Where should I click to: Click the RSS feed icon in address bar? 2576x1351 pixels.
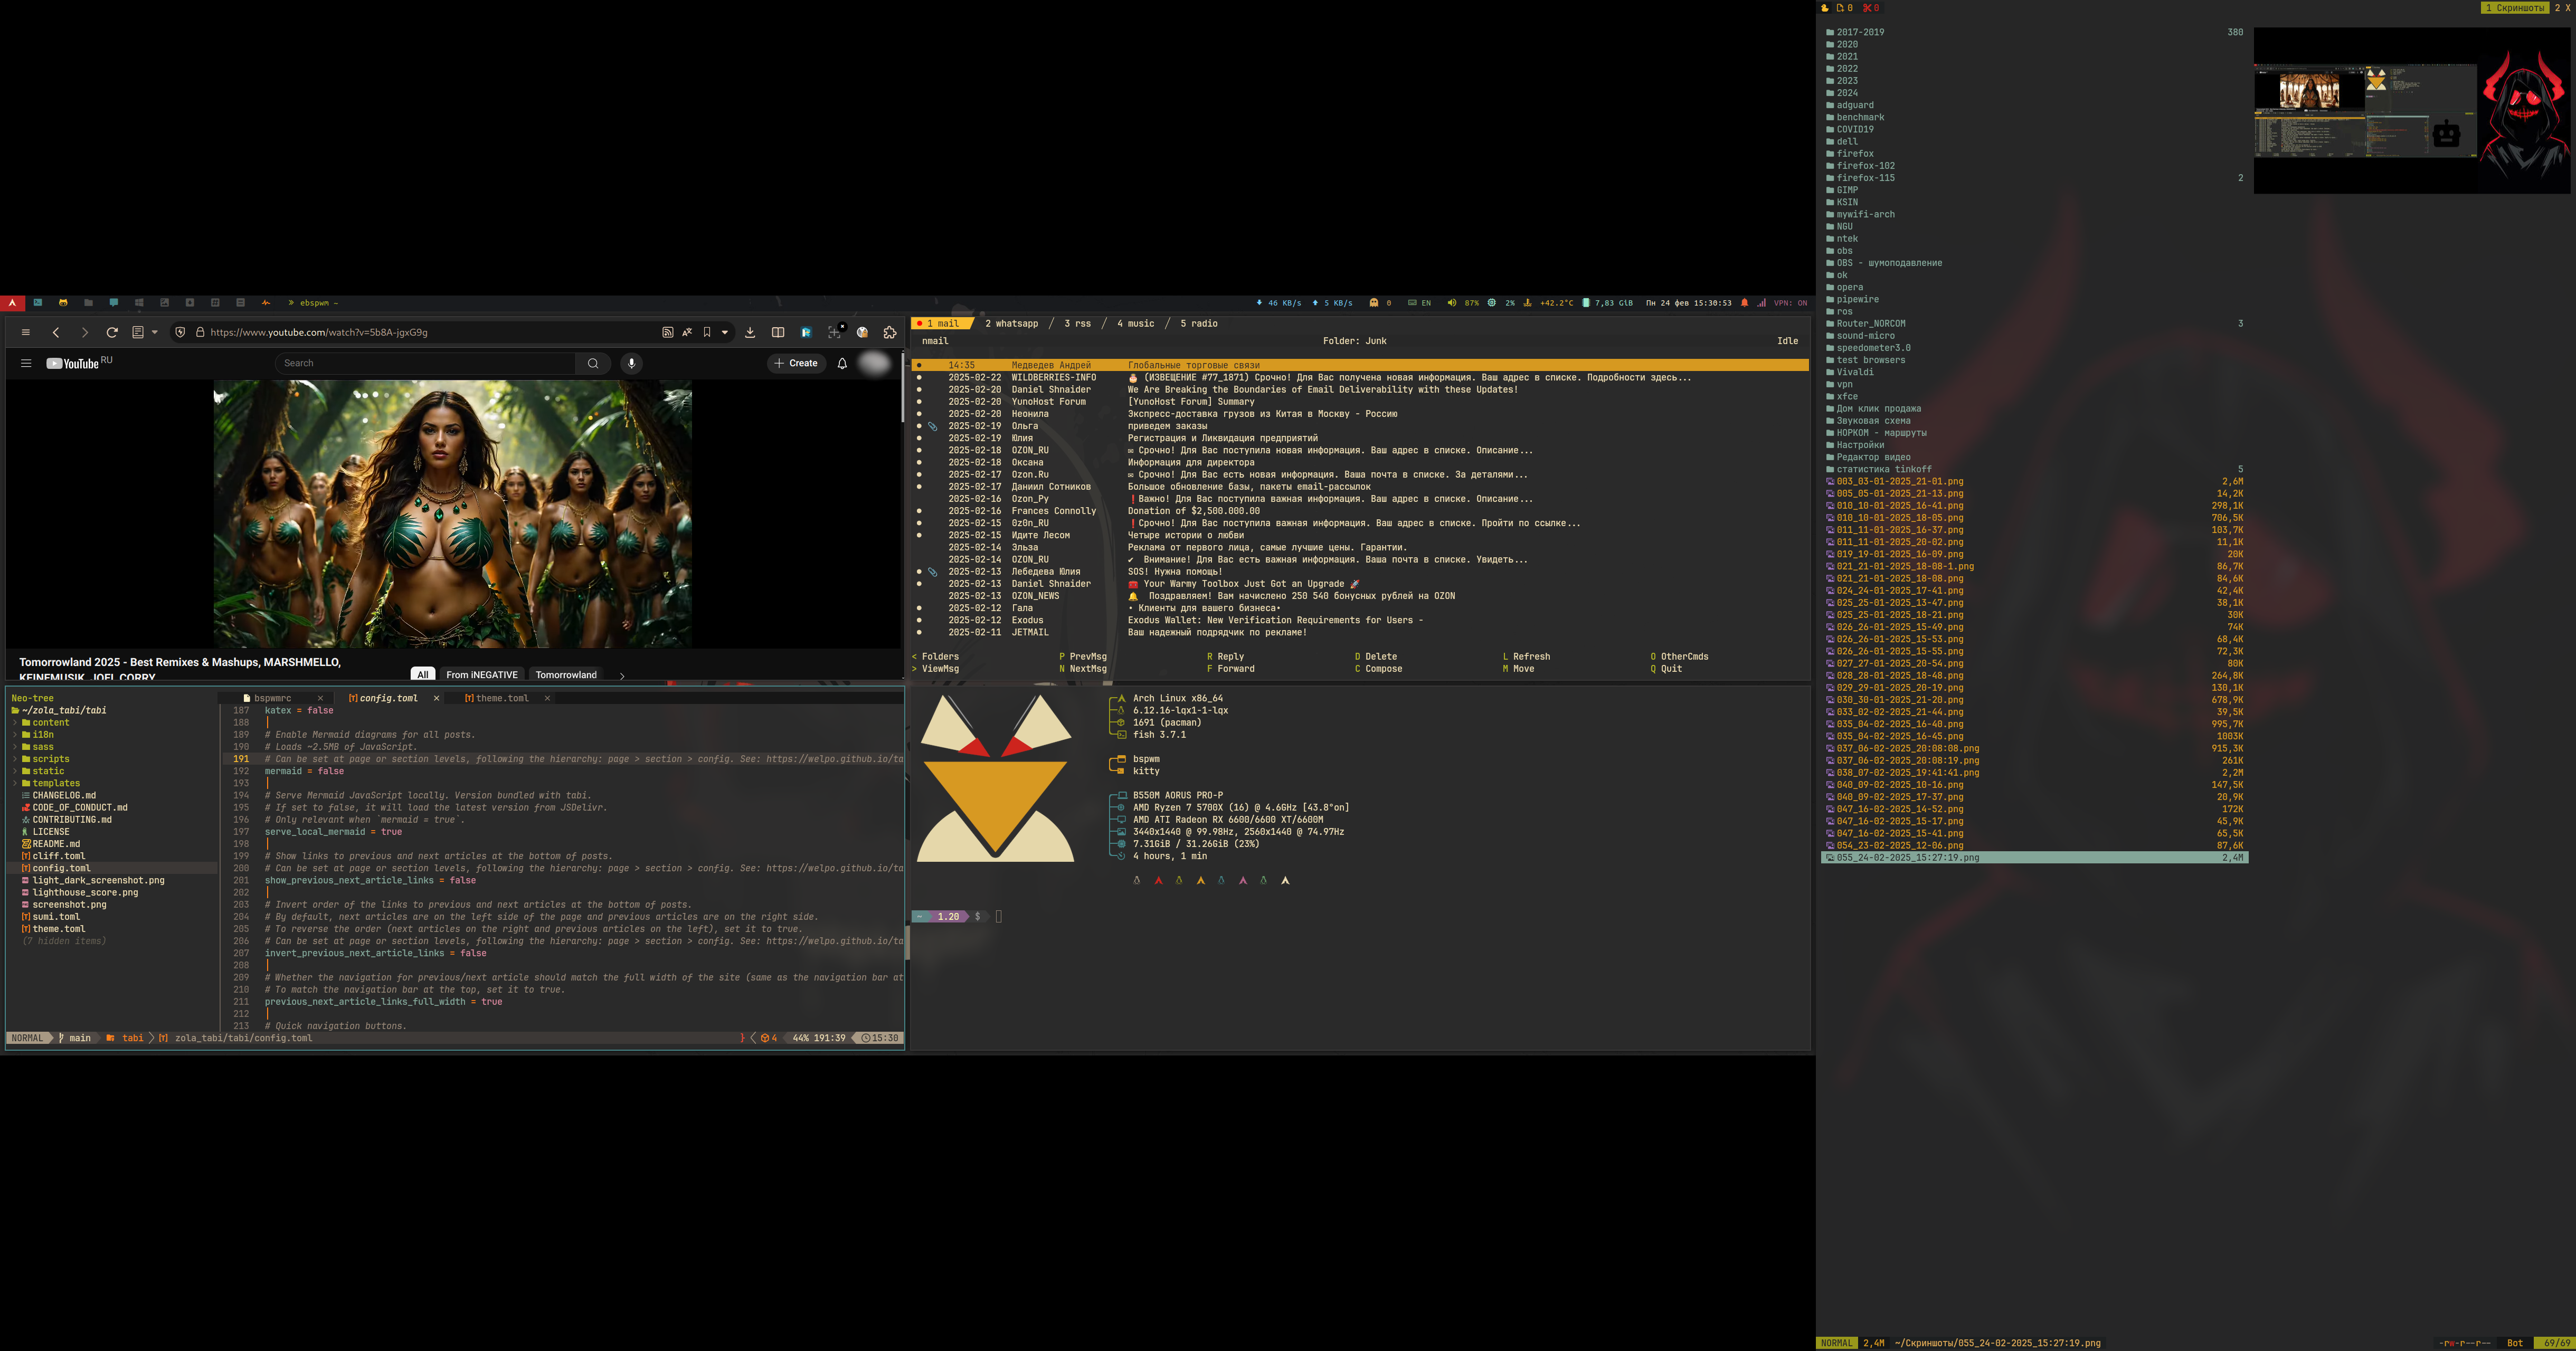[667, 332]
